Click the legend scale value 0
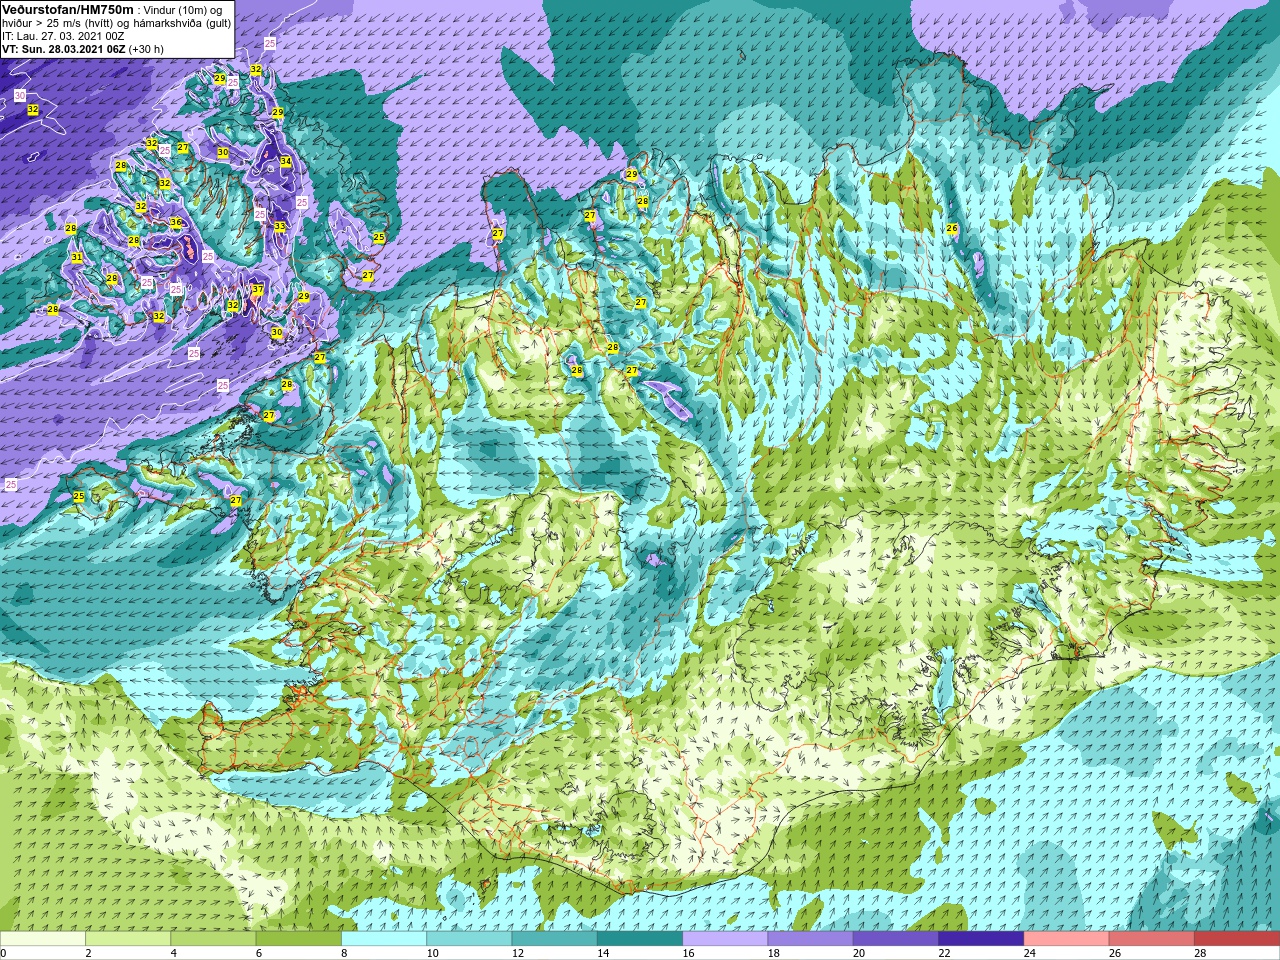This screenshot has width=1280, height=960. [x=4, y=953]
